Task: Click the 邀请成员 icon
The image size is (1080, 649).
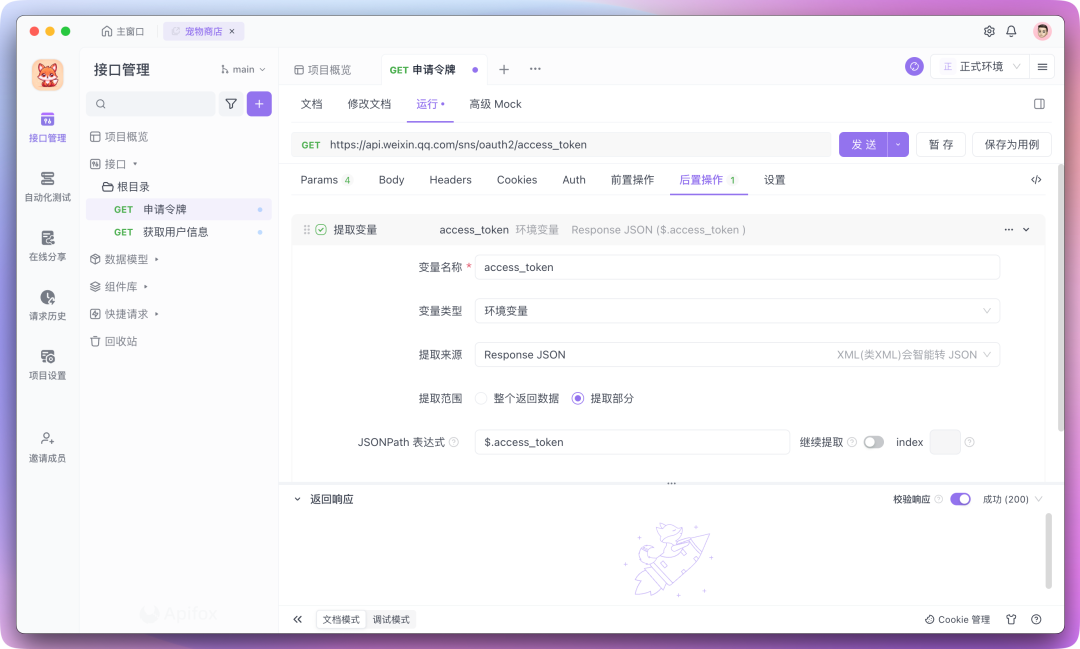Action: click(48, 438)
